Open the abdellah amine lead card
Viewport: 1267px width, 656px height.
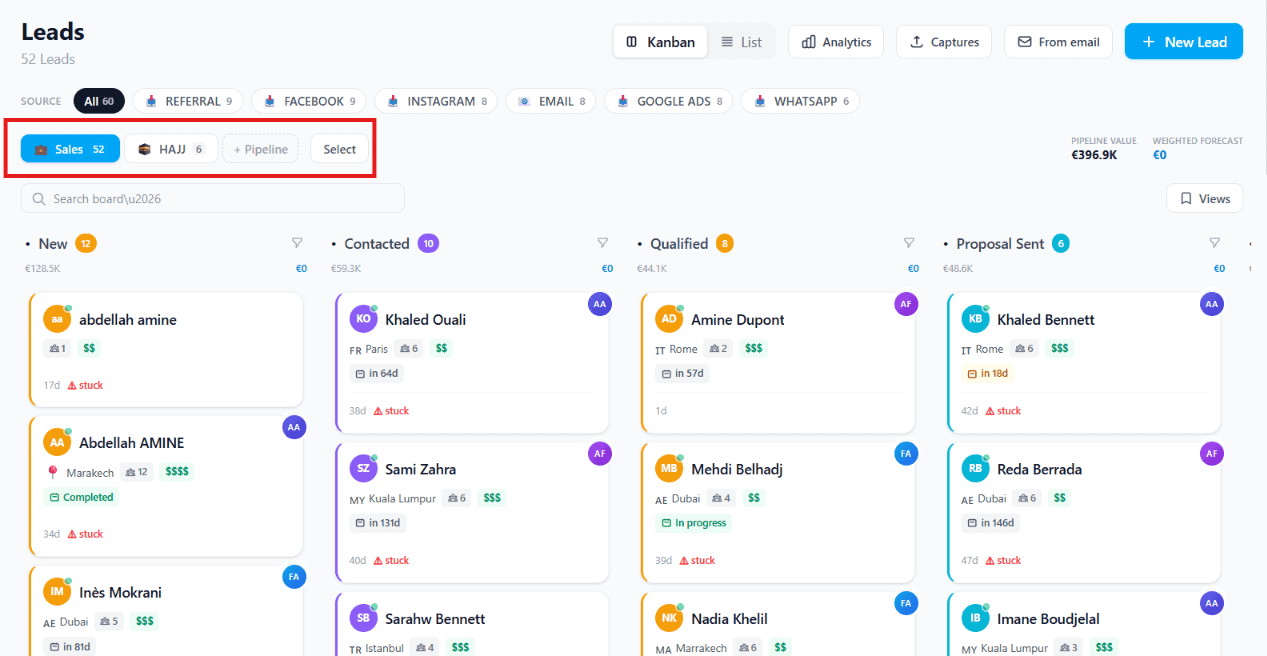166,350
